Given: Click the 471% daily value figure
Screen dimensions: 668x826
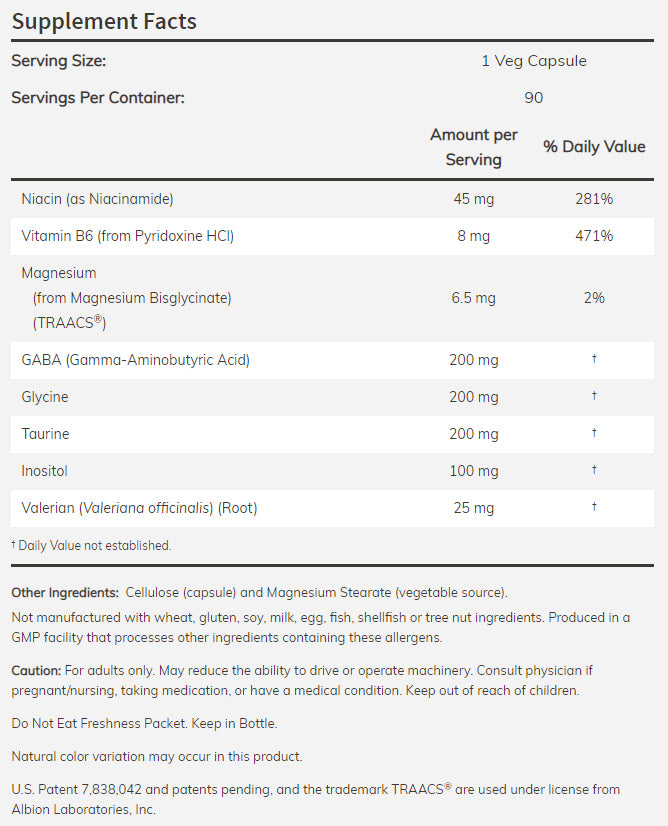Looking at the screenshot, I should click(594, 236).
